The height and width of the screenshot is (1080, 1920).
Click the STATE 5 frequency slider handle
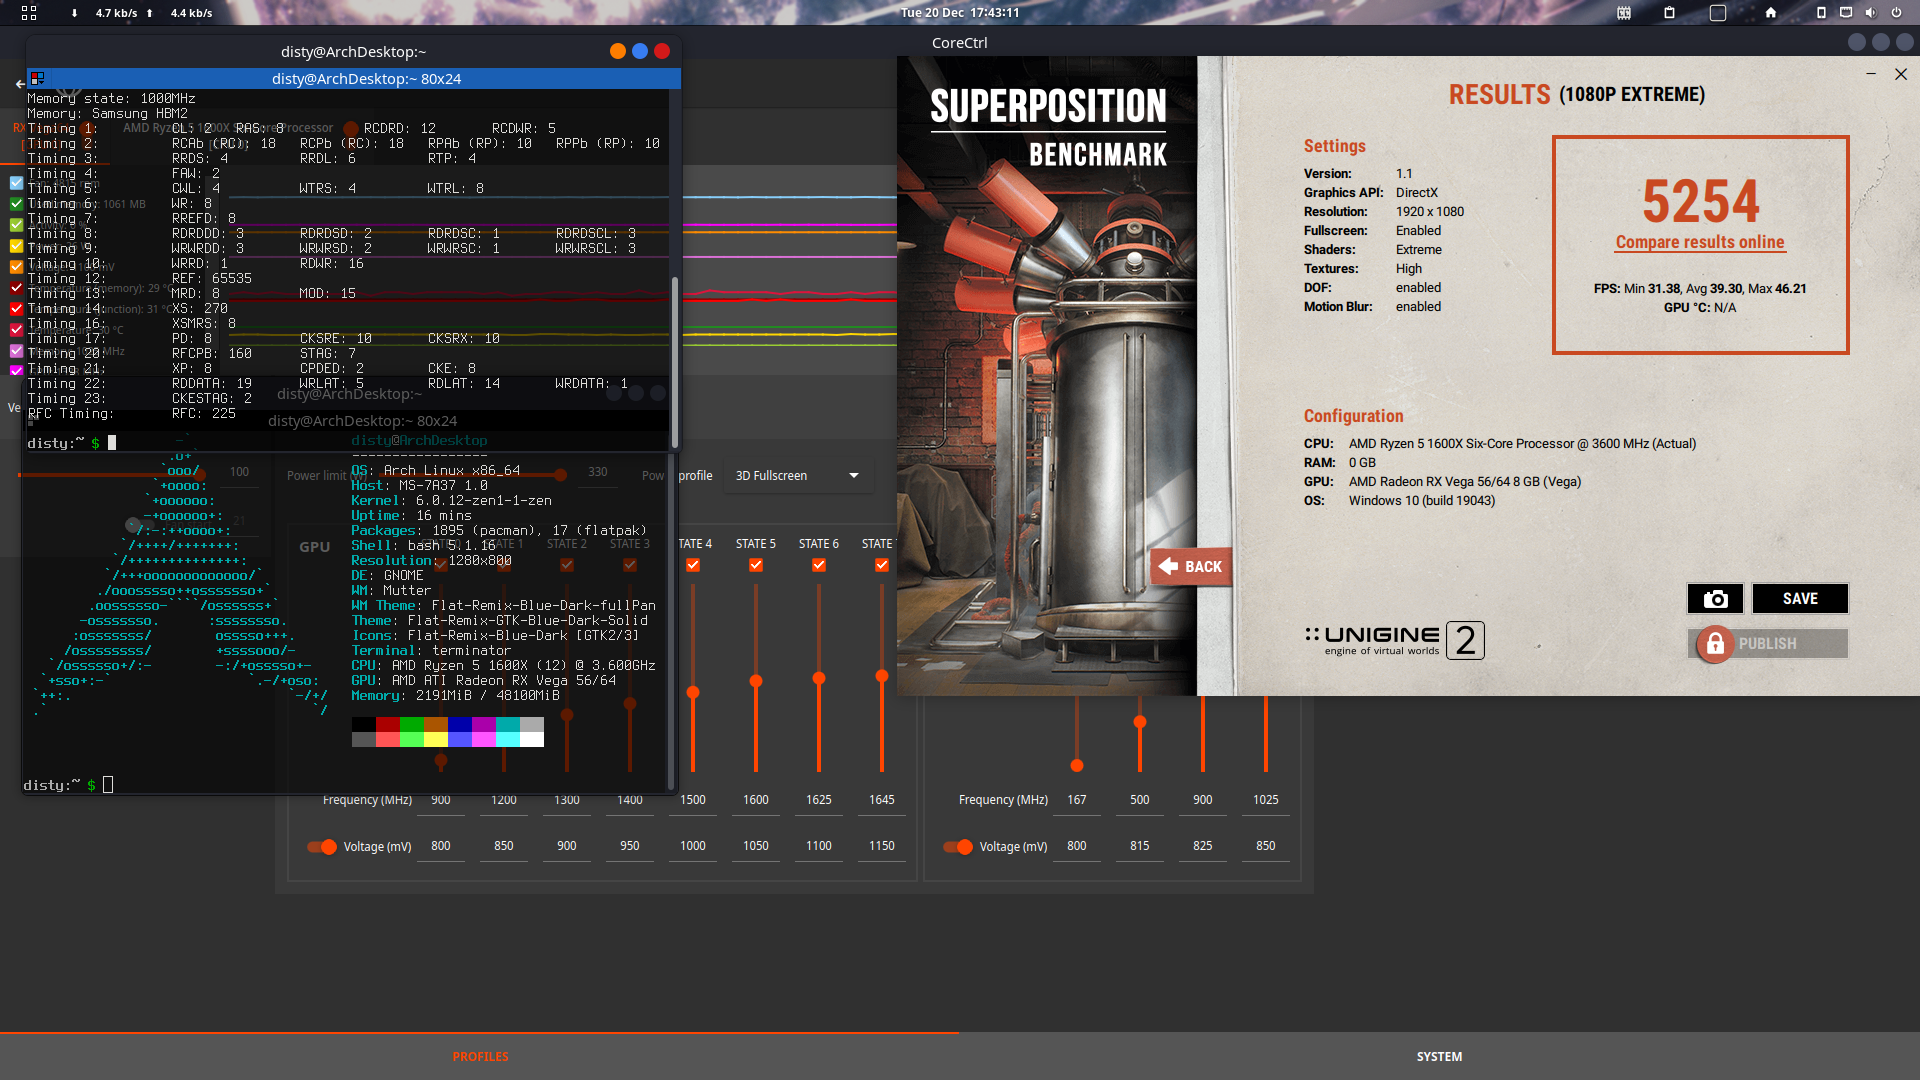pyautogui.click(x=756, y=681)
